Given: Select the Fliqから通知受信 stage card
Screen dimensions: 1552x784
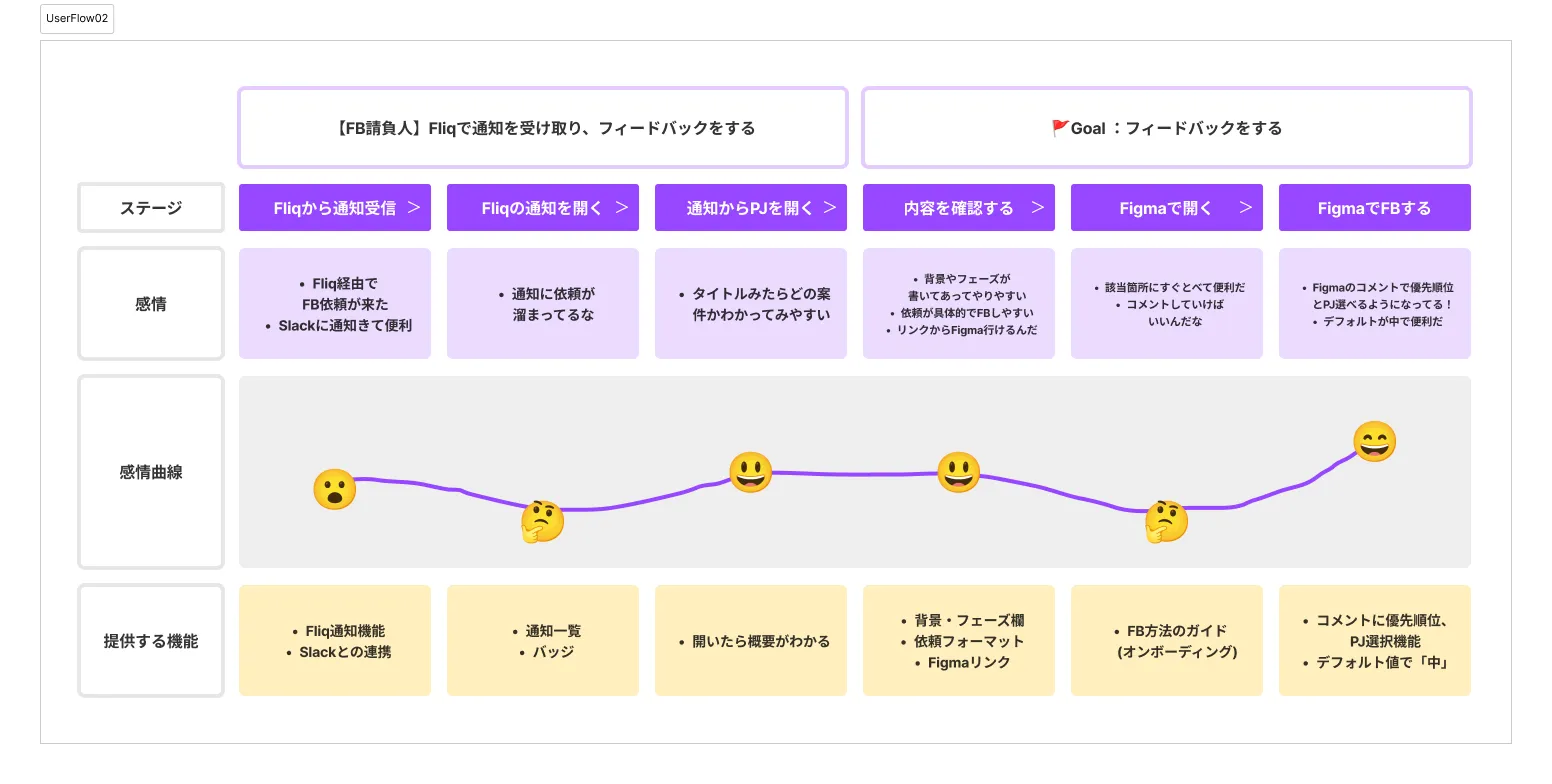Looking at the screenshot, I should point(335,208).
